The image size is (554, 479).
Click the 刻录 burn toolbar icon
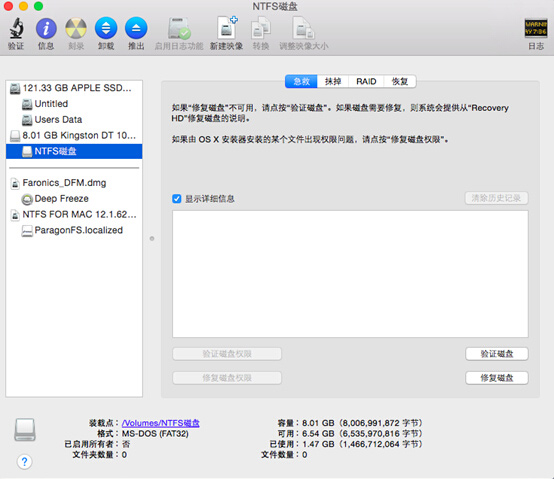coord(76,29)
